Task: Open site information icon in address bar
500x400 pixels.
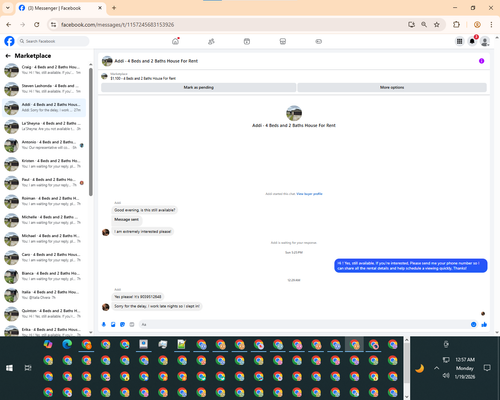Action: pyautogui.click(x=53, y=25)
